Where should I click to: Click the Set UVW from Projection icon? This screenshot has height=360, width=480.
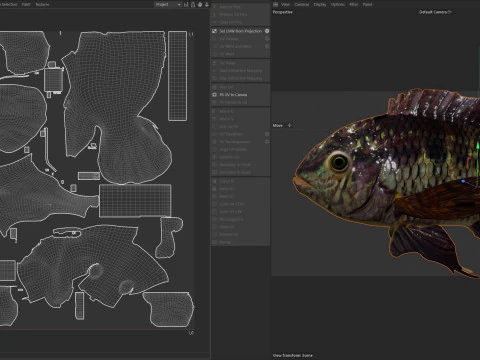point(214,31)
